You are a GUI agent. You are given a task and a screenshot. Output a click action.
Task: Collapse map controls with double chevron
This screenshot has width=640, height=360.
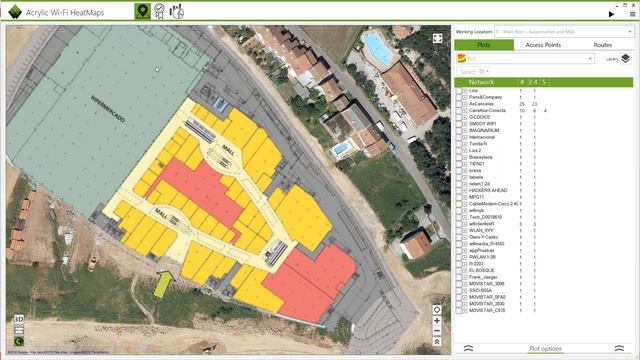pos(437,342)
